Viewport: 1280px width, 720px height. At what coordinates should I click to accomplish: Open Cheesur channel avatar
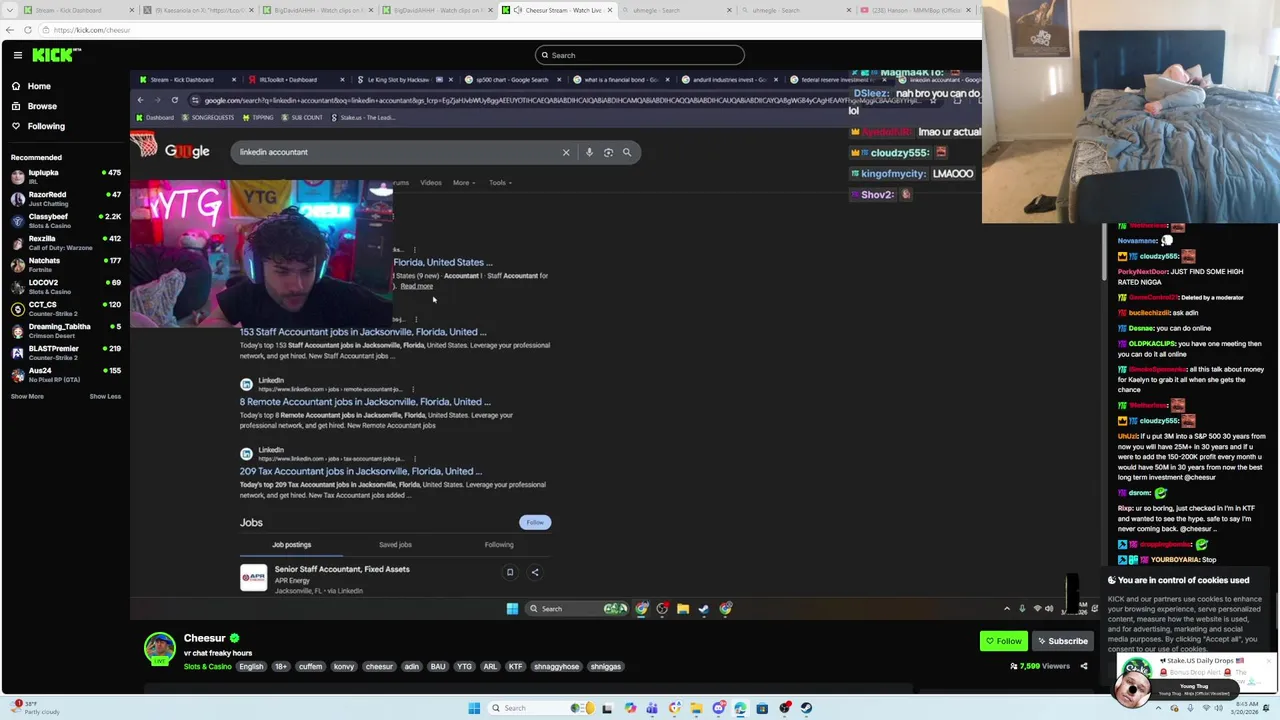pyautogui.click(x=159, y=648)
